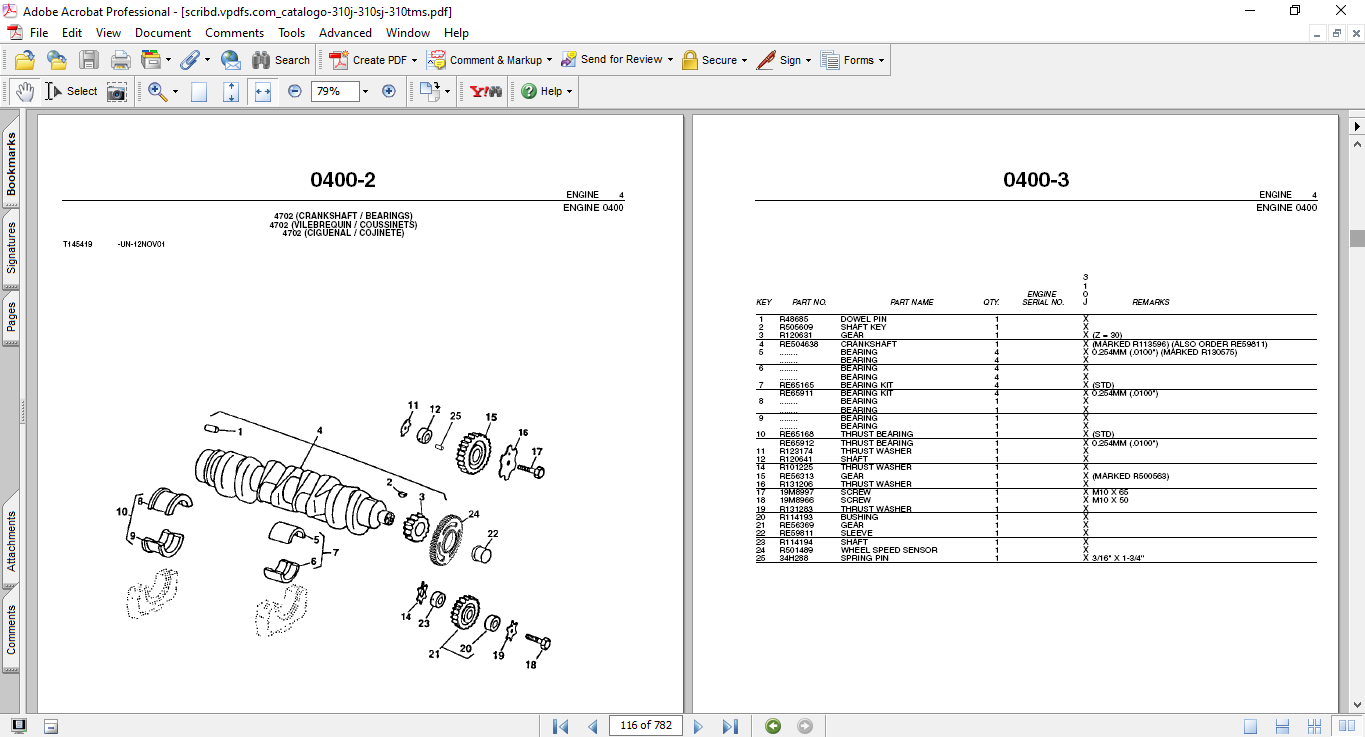
Task: Toggle Fit Width page view
Action: (263, 91)
